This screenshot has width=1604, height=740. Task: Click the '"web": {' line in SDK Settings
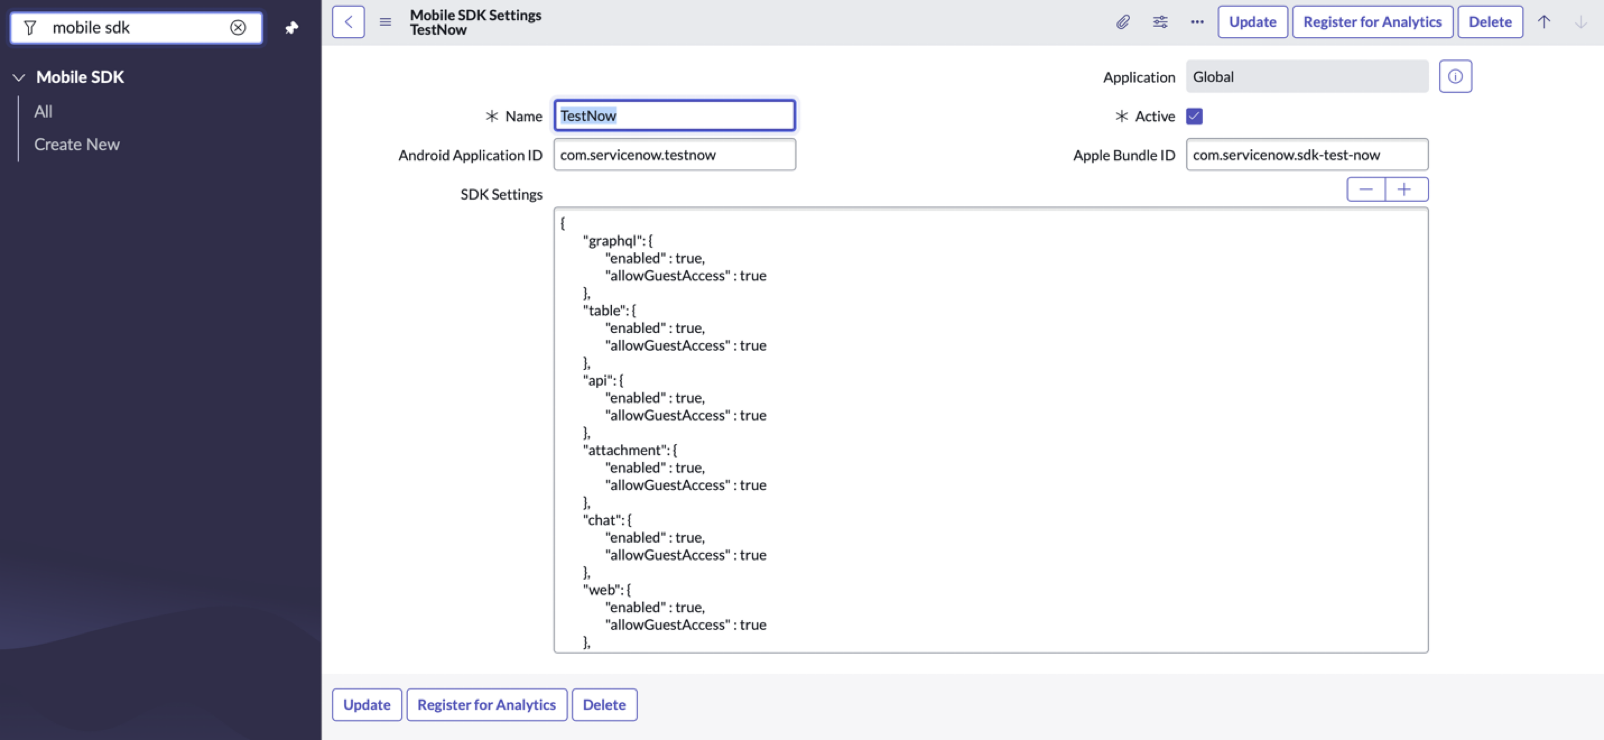pyautogui.click(x=607, y=591)
